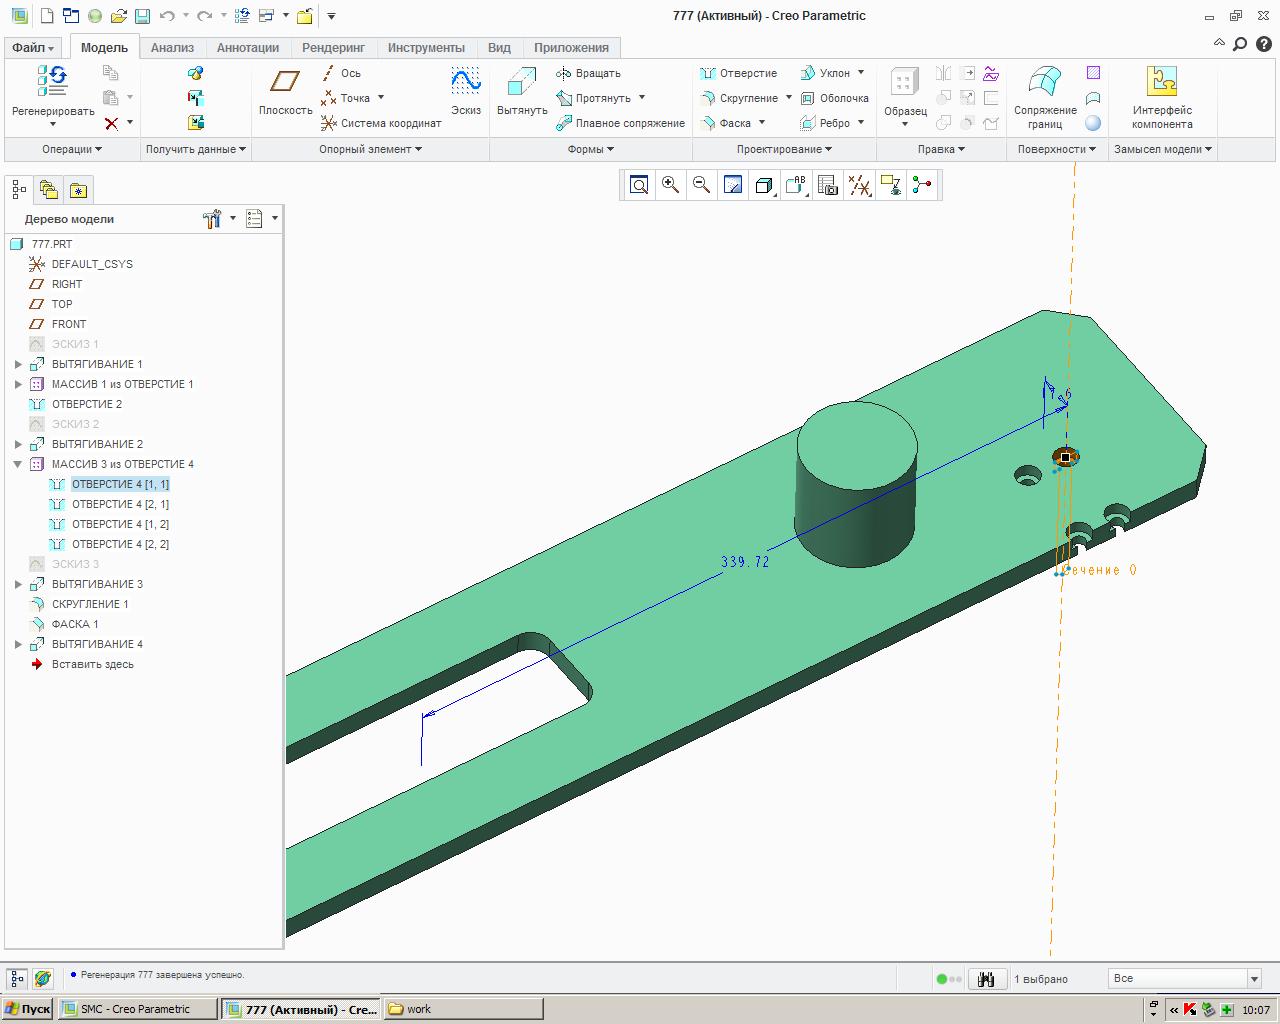Refit the model with the graphics toolbar icon
This screenshot has width=1280, height=1024.
click(x=639, y=185)
